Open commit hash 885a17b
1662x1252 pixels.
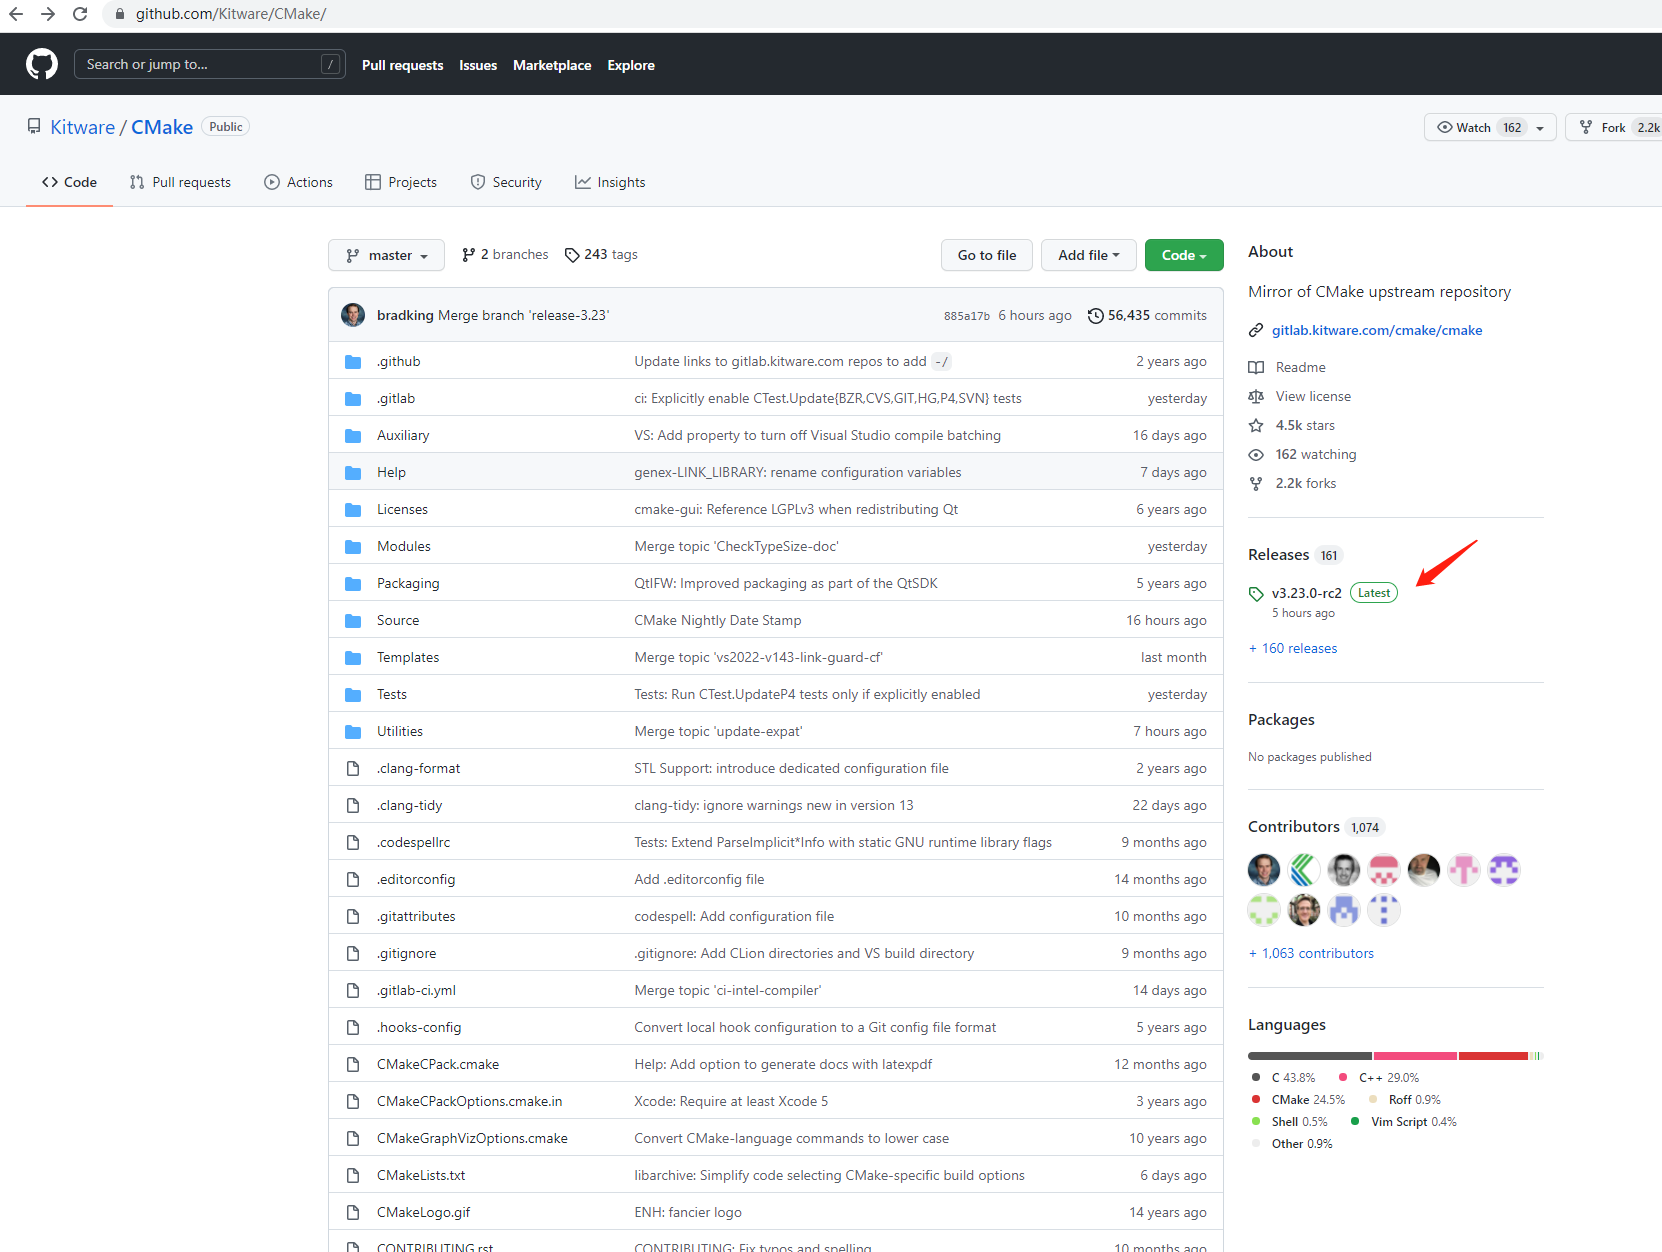pyautogui.click(x=967, y=316)
